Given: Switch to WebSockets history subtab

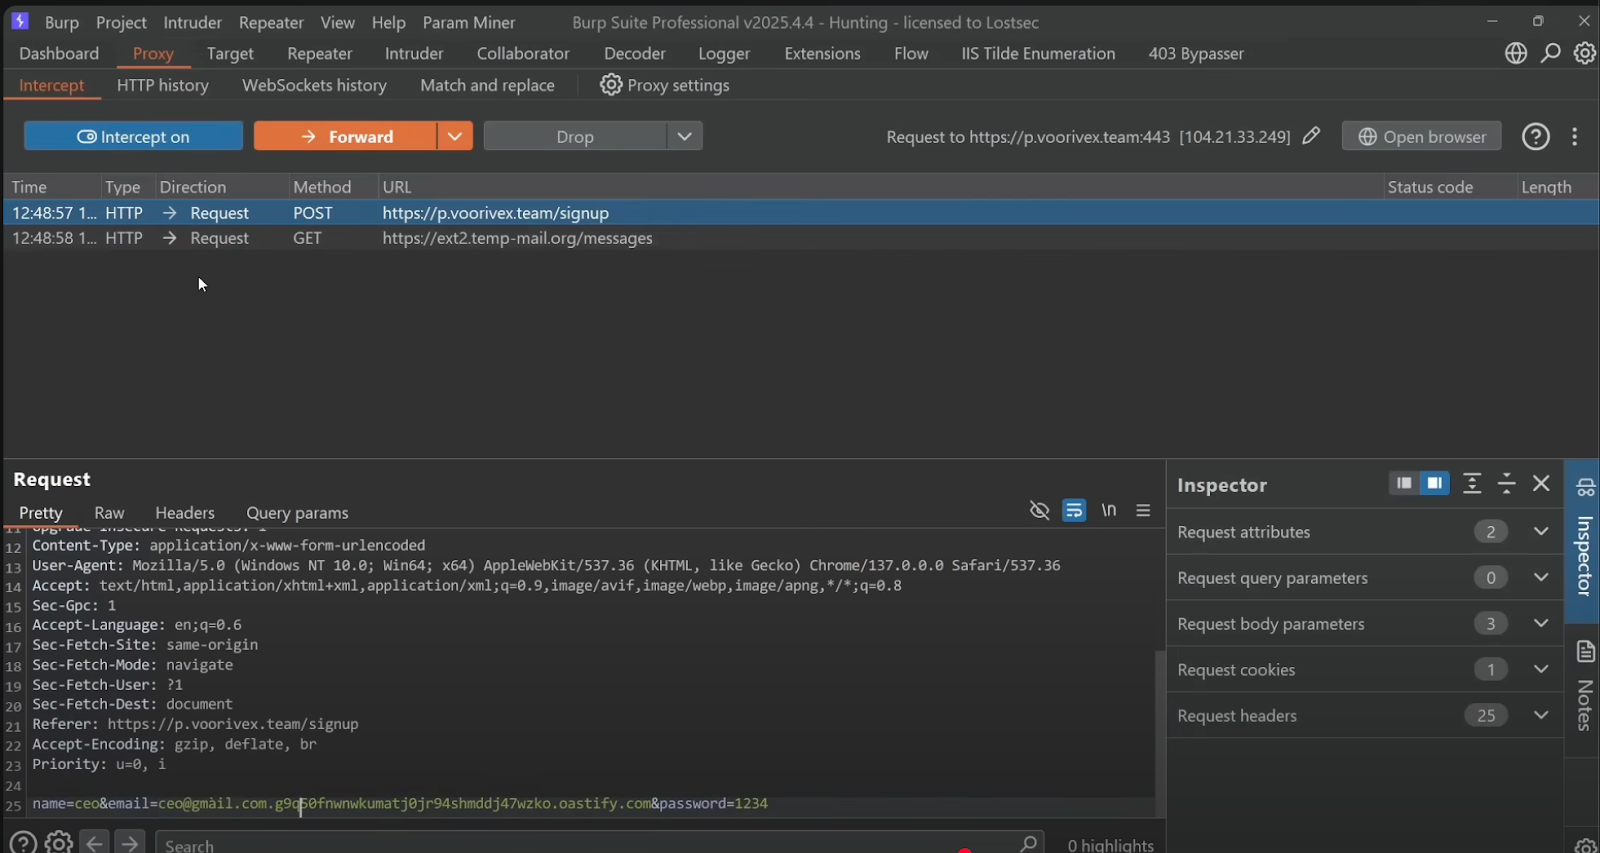Looking at the screenshot, I should click(x=314, y=85).
